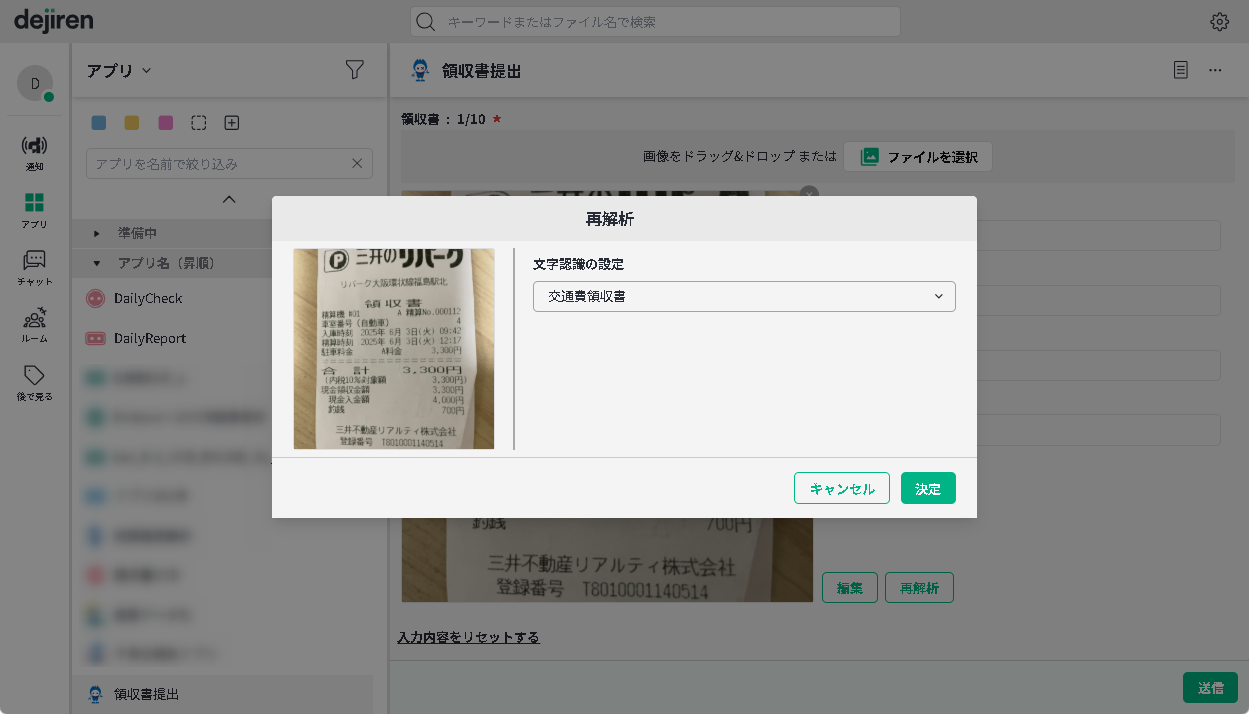
Task: Open the ルーム rooms sidebar icon
Action: tap(34, 324)
